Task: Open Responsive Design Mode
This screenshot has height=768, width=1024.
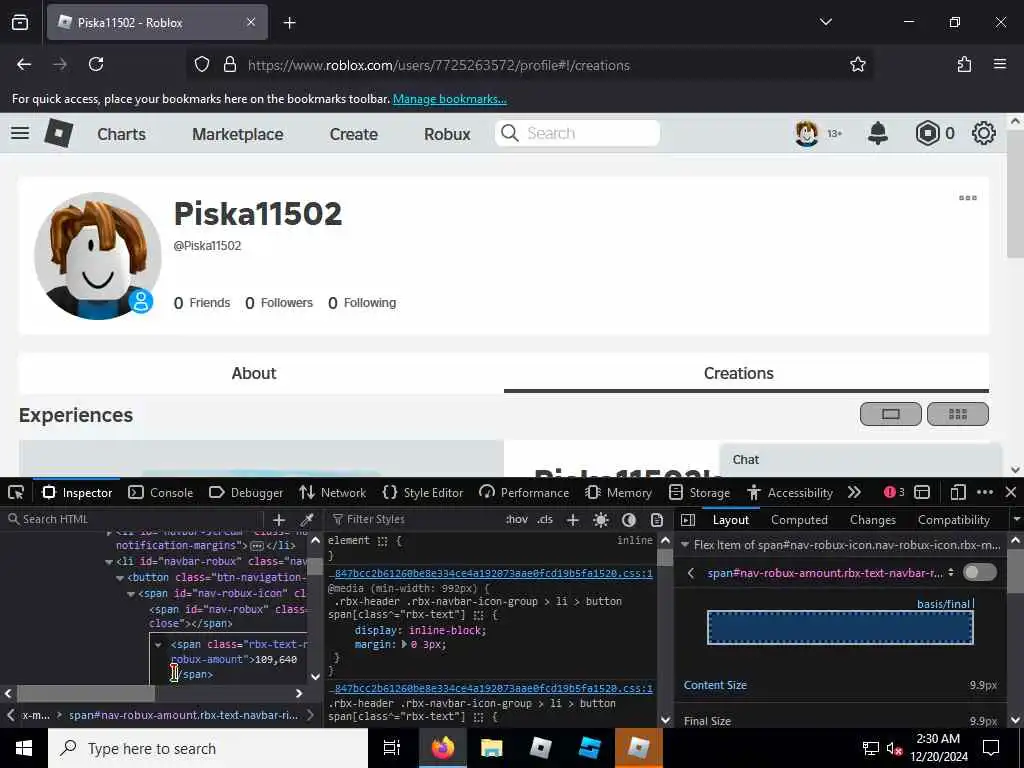Action: [x=958, y=492]
